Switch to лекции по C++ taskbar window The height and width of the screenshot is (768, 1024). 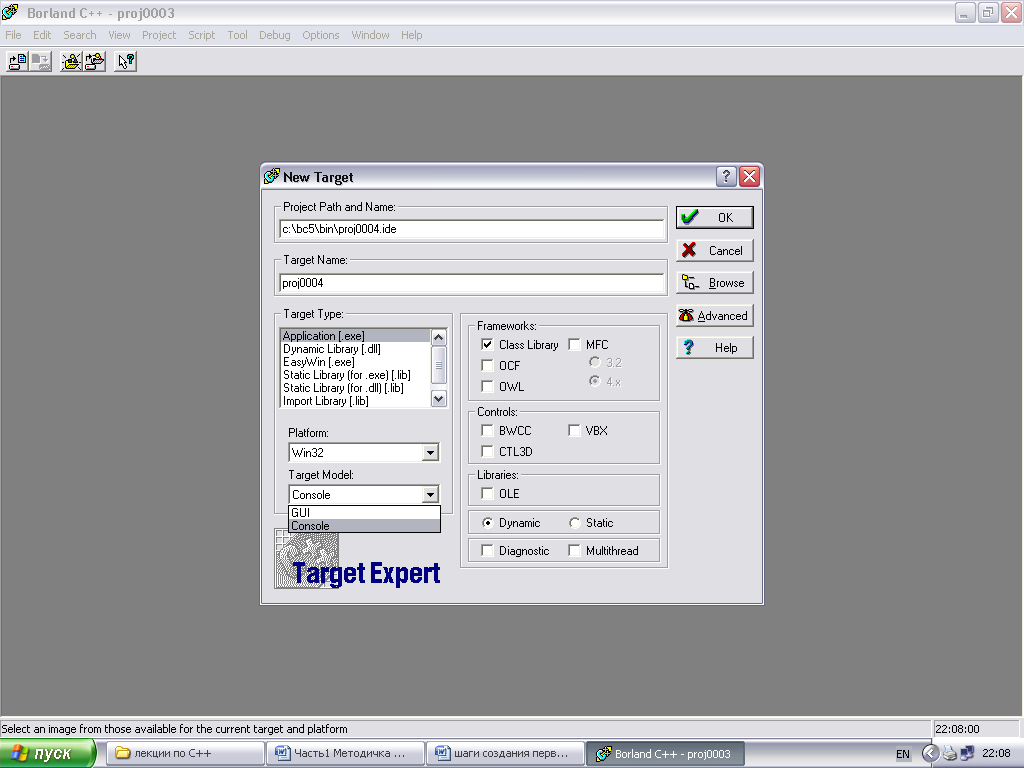point(185,754)
